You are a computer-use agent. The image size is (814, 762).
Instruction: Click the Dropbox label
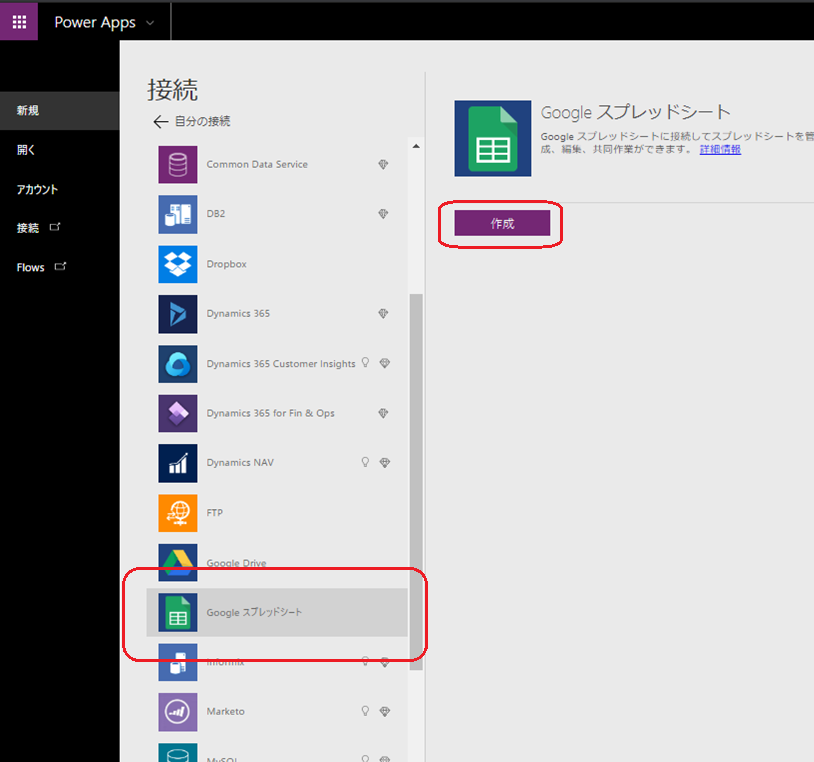click(226, 264)
